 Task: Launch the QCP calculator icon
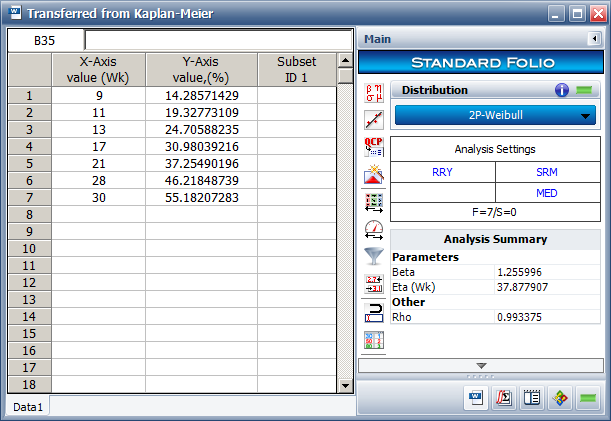pos(375,147)
